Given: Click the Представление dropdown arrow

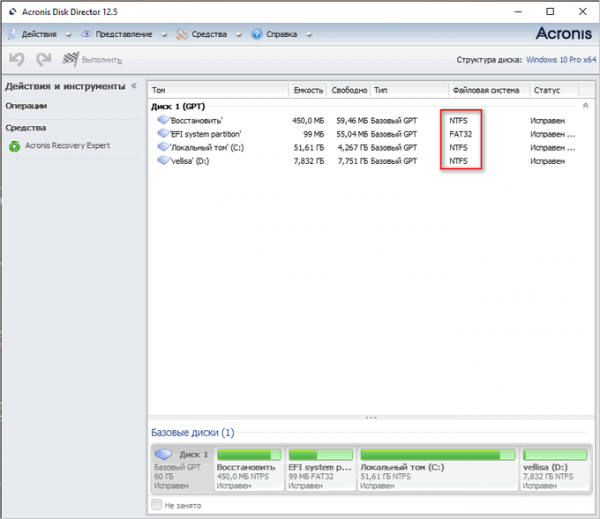Looking at the screenshot, I should (164, 35).
